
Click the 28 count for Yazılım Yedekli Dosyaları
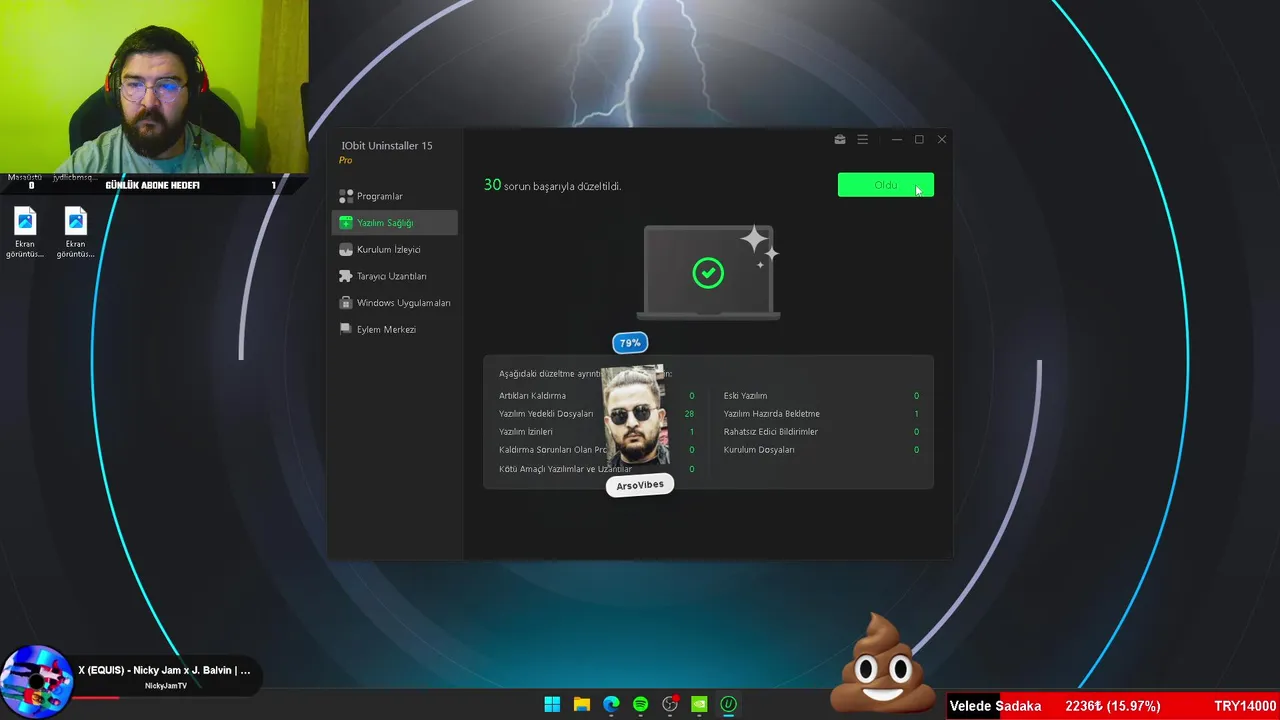point(689,414)
